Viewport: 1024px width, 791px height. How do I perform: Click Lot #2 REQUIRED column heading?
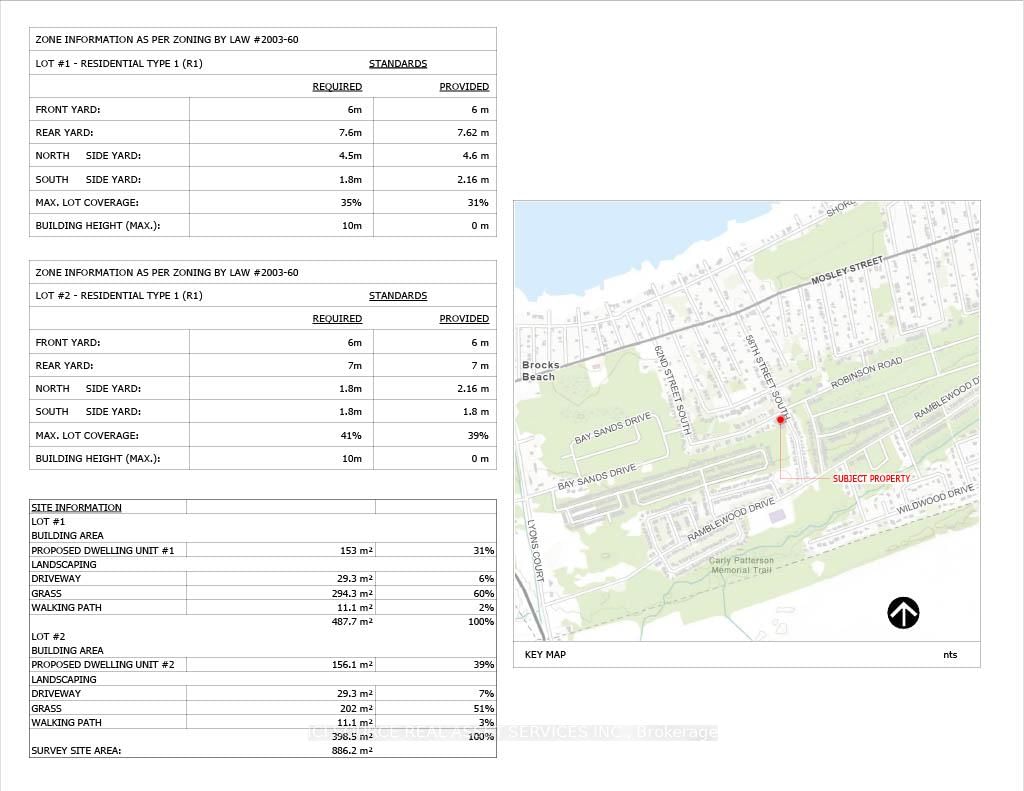click(x=337, y=319)
